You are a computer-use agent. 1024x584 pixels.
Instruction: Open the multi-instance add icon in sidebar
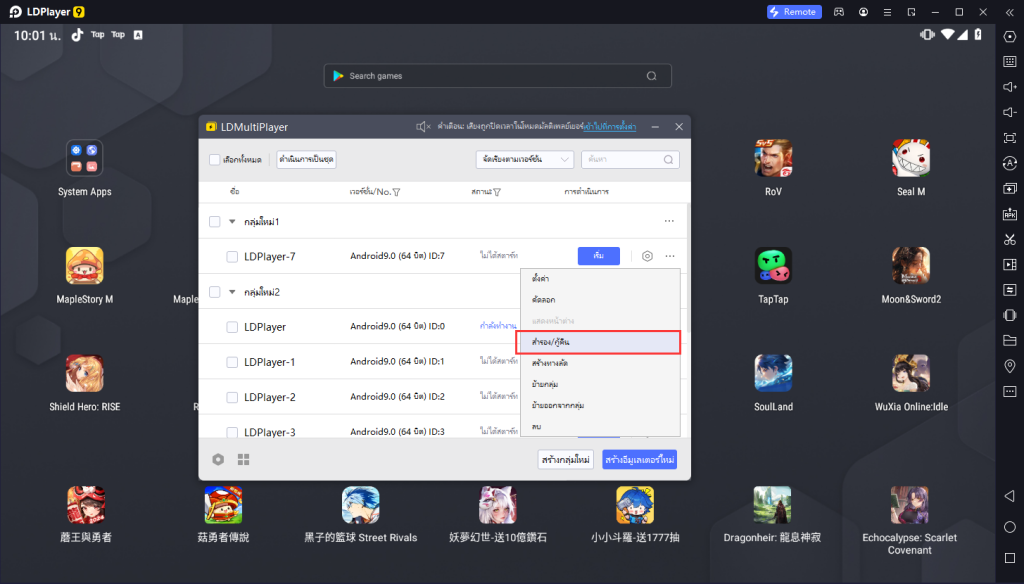coord(1010,189)
